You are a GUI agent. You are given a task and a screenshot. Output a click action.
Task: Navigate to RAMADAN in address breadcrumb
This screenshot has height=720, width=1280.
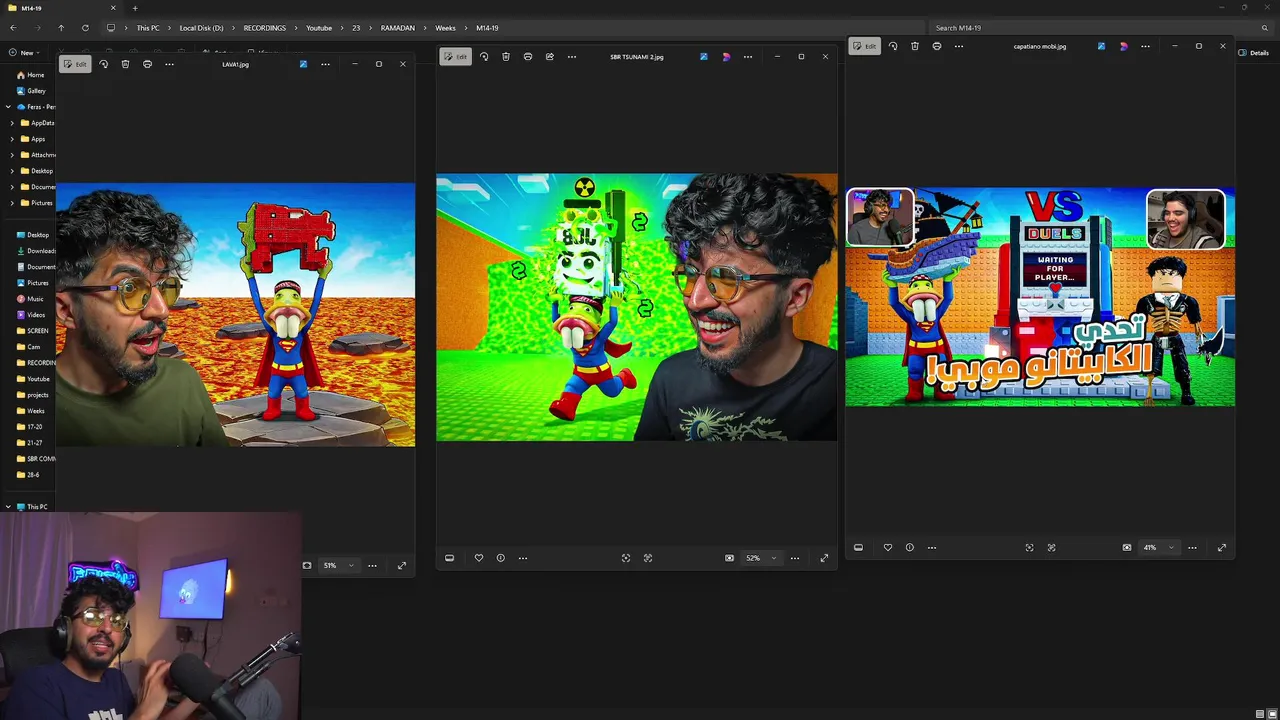pos(397,28)
